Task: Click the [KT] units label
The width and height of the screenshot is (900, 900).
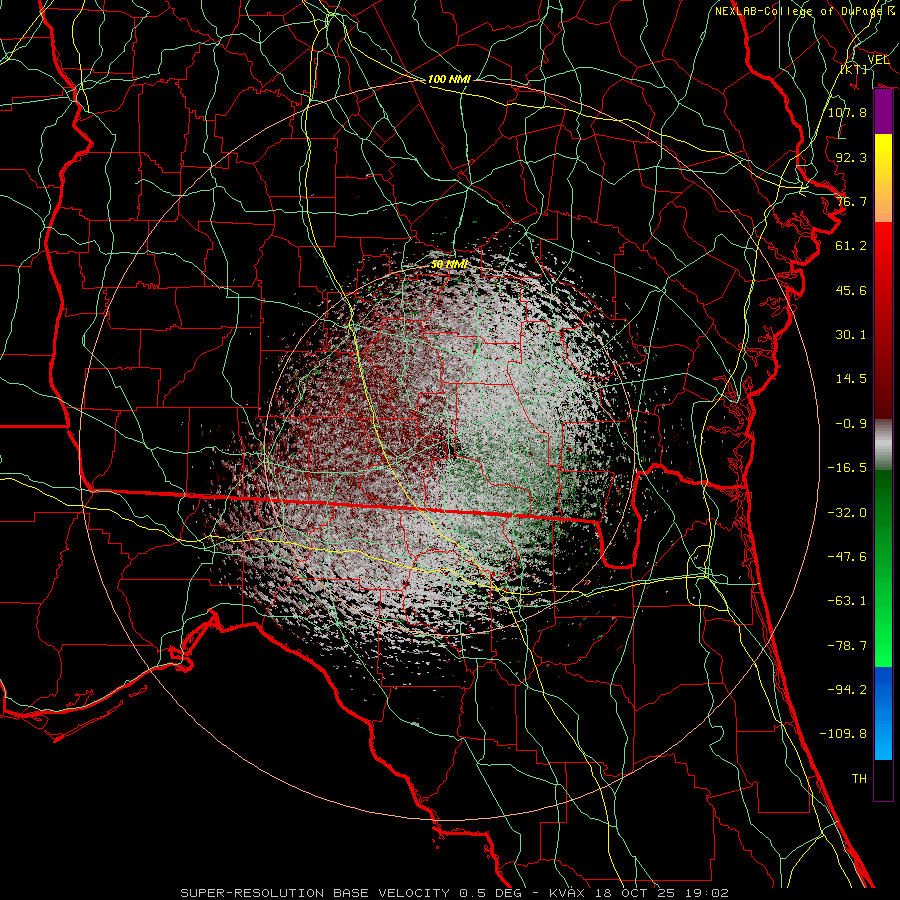Action: pyautogui.click(x=854, y=69)
